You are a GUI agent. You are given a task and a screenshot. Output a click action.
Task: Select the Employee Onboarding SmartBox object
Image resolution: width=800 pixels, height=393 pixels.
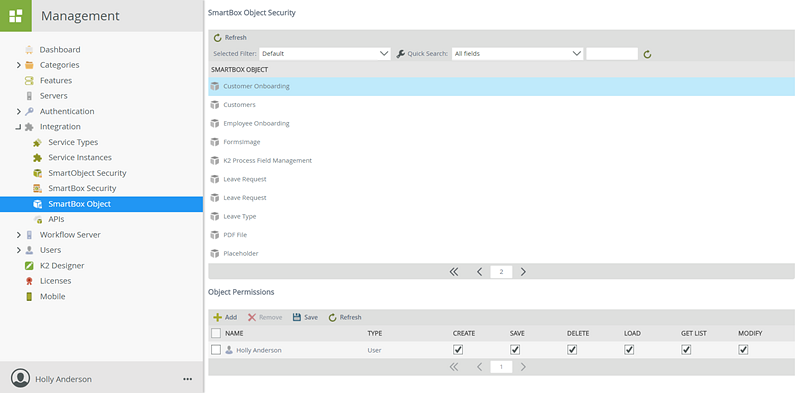(x=501, y=124)
